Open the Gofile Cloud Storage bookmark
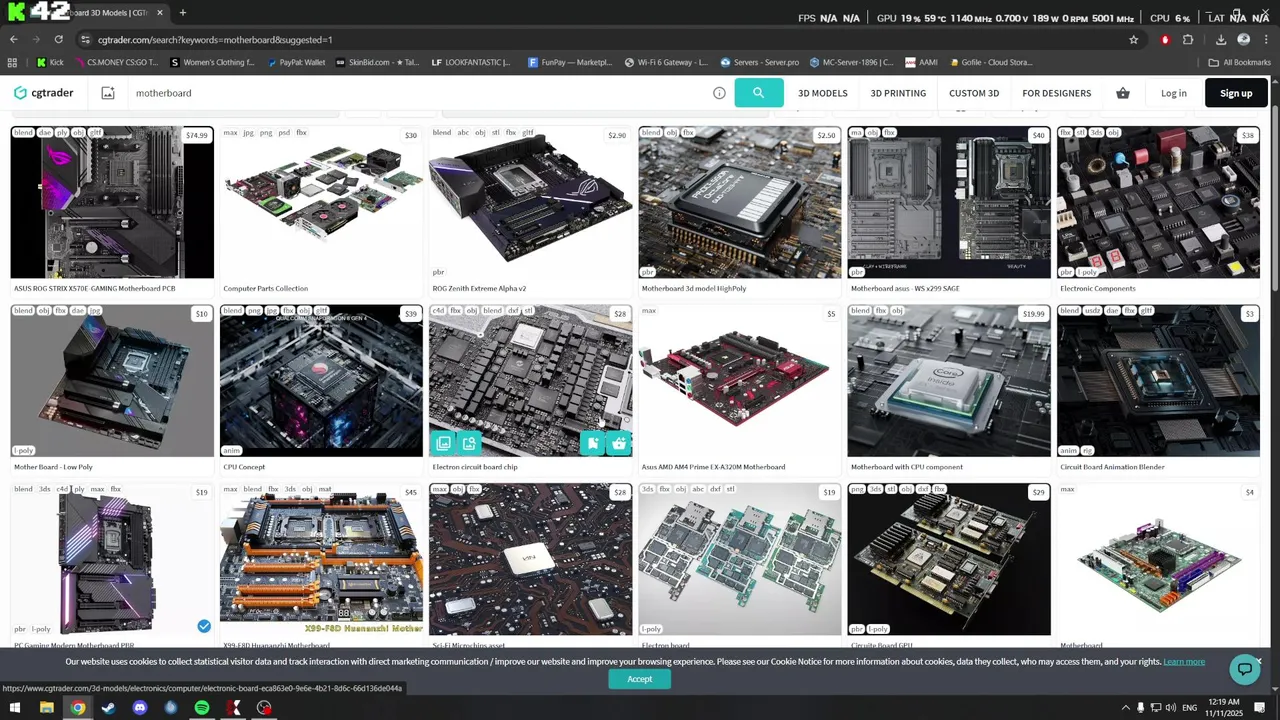 990,62
